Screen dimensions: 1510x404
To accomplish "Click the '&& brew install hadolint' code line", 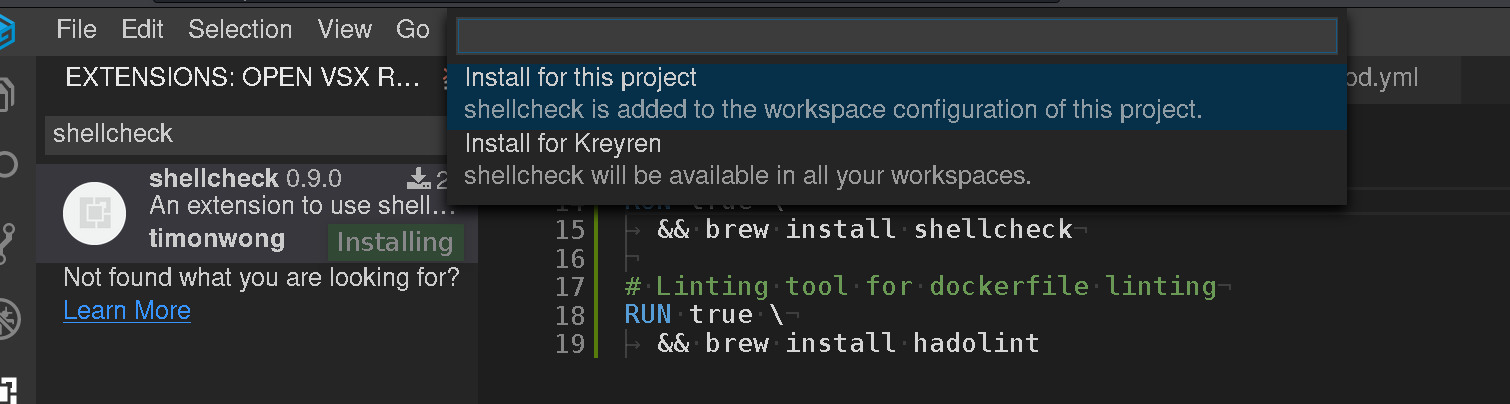I will click(848, 344).
